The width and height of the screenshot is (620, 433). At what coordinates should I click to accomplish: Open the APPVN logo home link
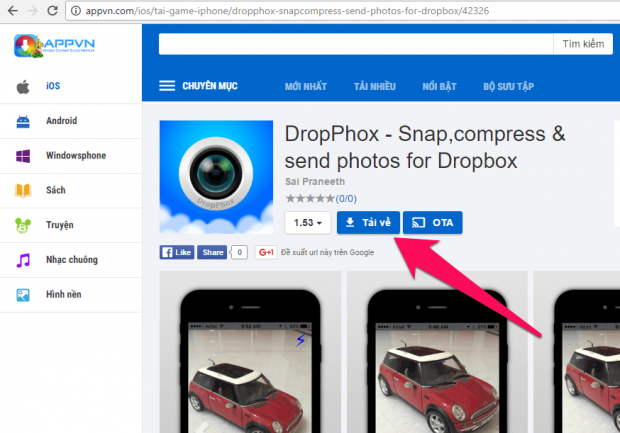click(54, 46)
